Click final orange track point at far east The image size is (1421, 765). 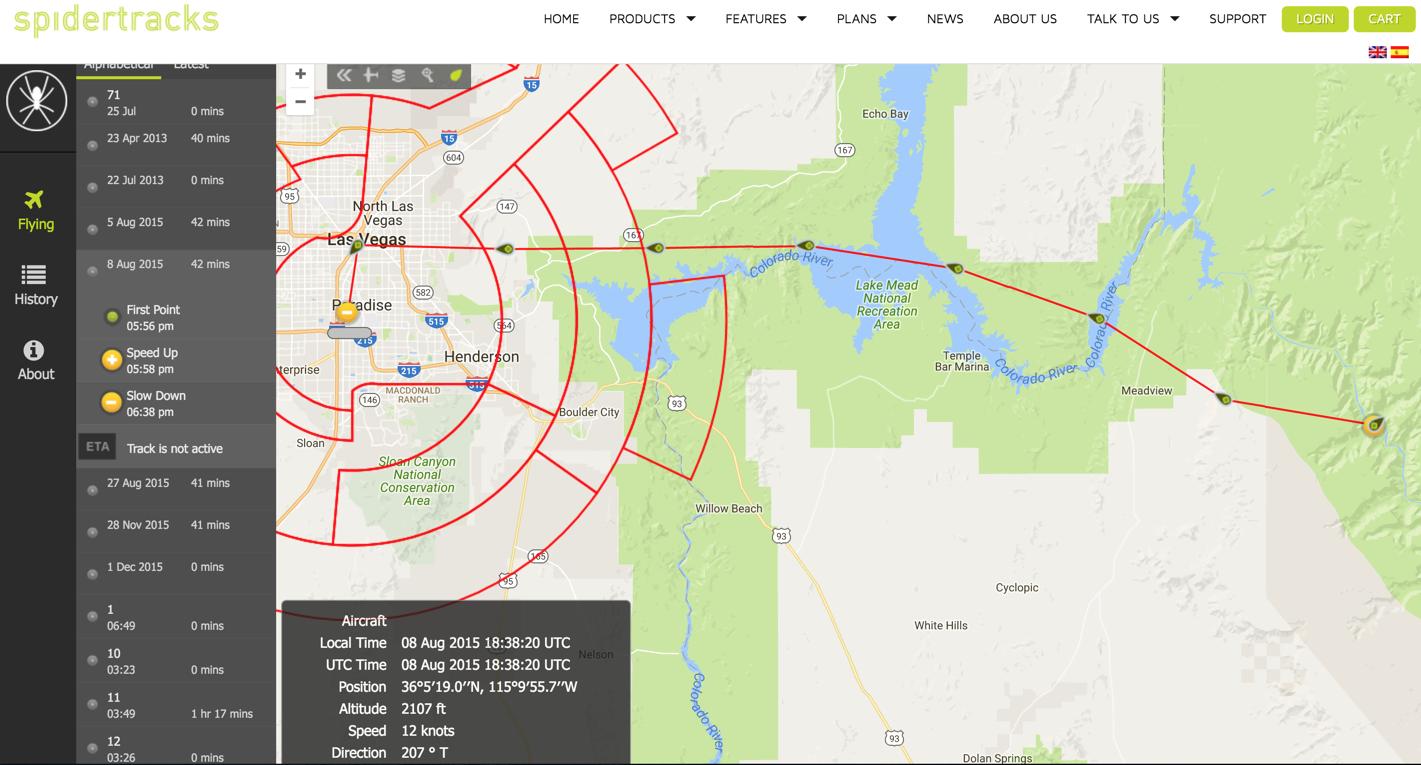coord(1374,425)
